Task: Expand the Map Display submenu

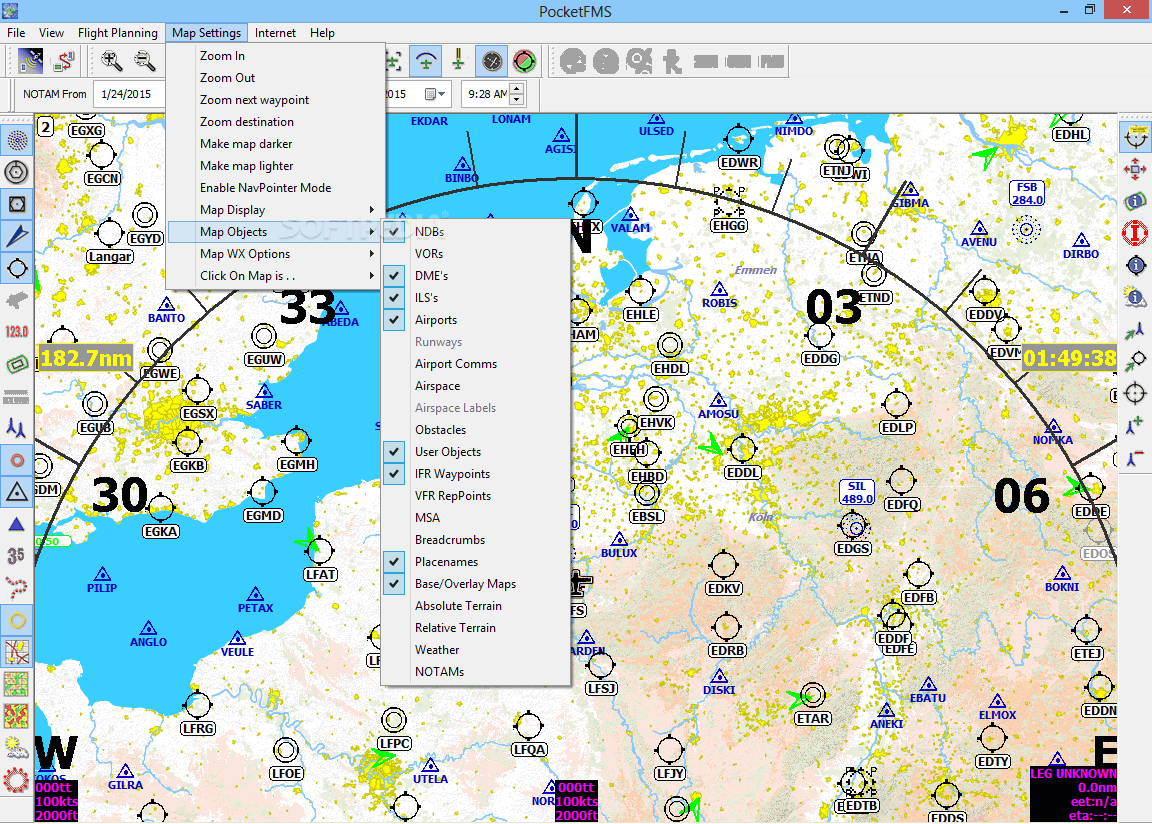Action: [276, 209]
